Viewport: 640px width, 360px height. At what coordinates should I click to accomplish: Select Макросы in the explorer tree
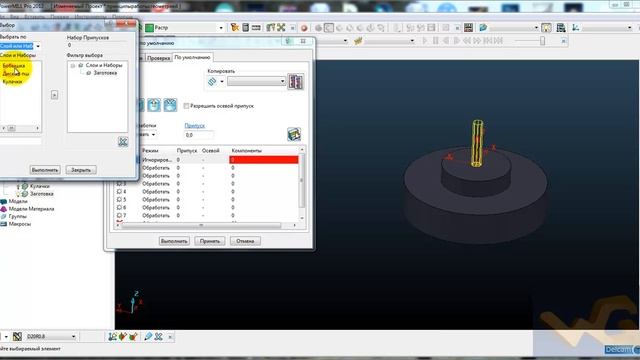click(20, 224)
